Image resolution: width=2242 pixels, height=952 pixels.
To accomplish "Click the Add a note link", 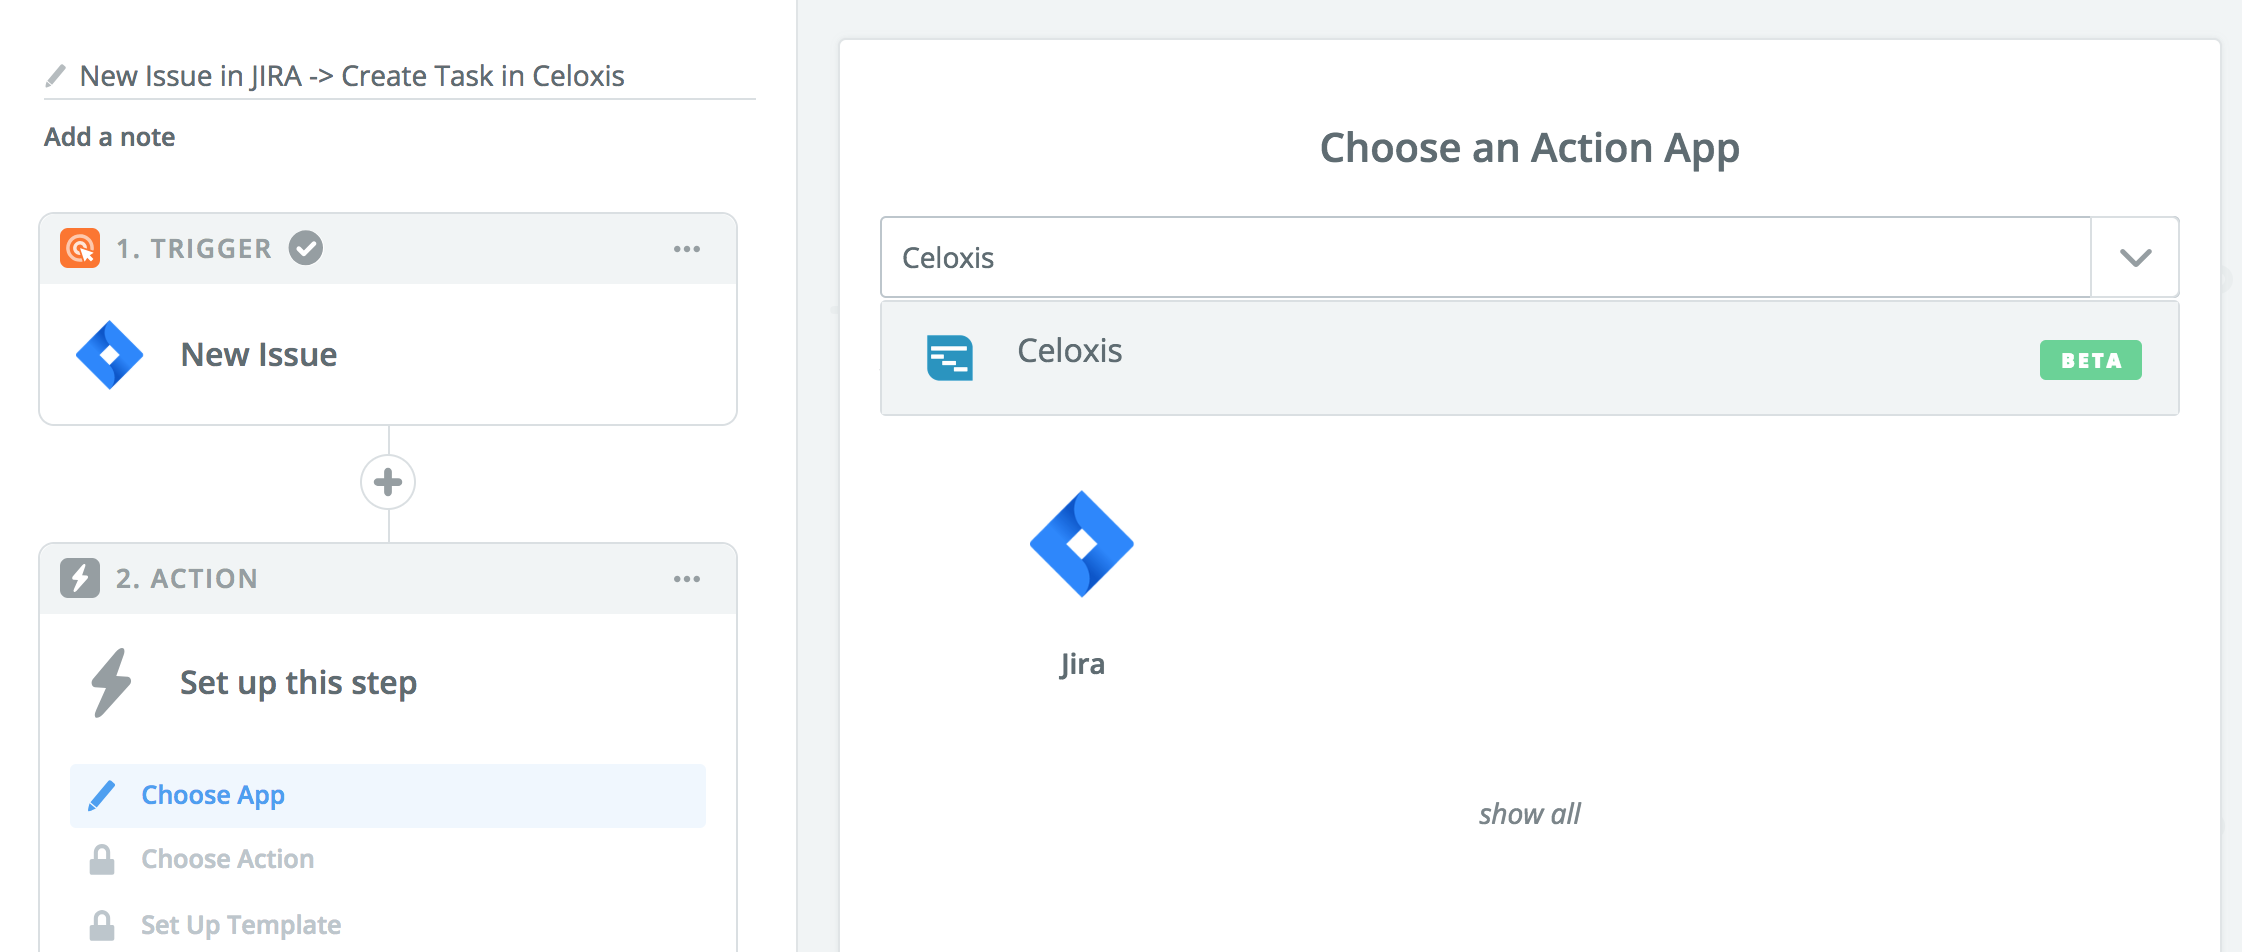I will pyautogui.click(x=110, y=137).
